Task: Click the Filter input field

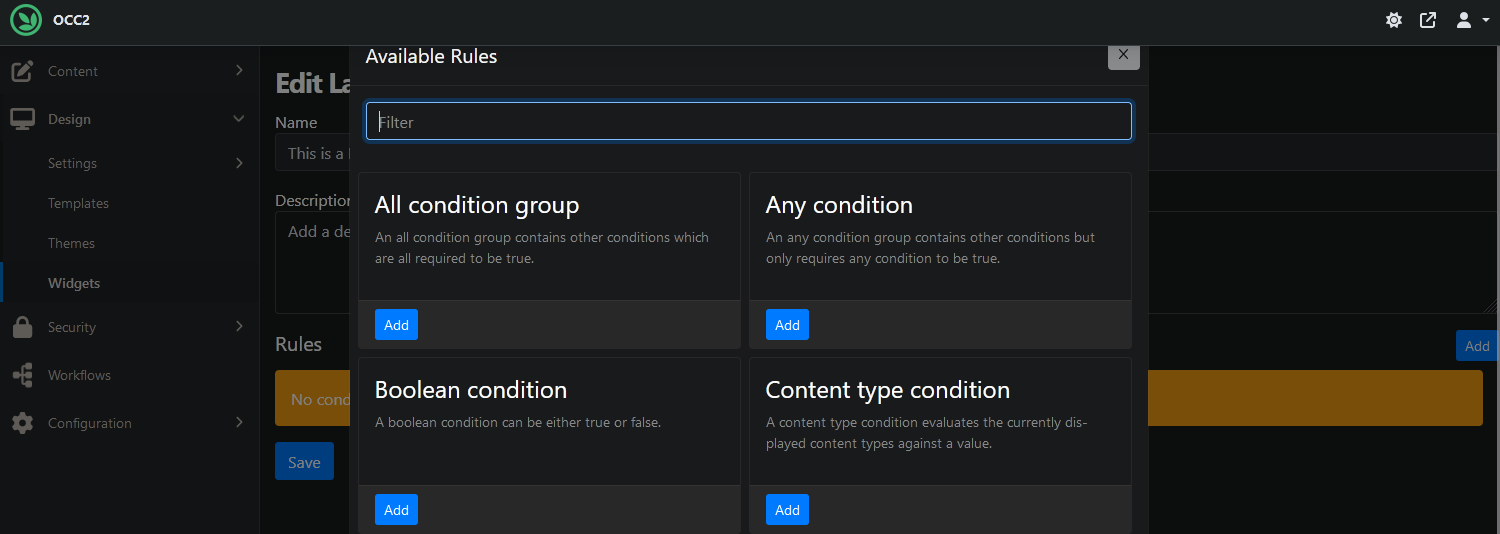Action: pos(749,122)
